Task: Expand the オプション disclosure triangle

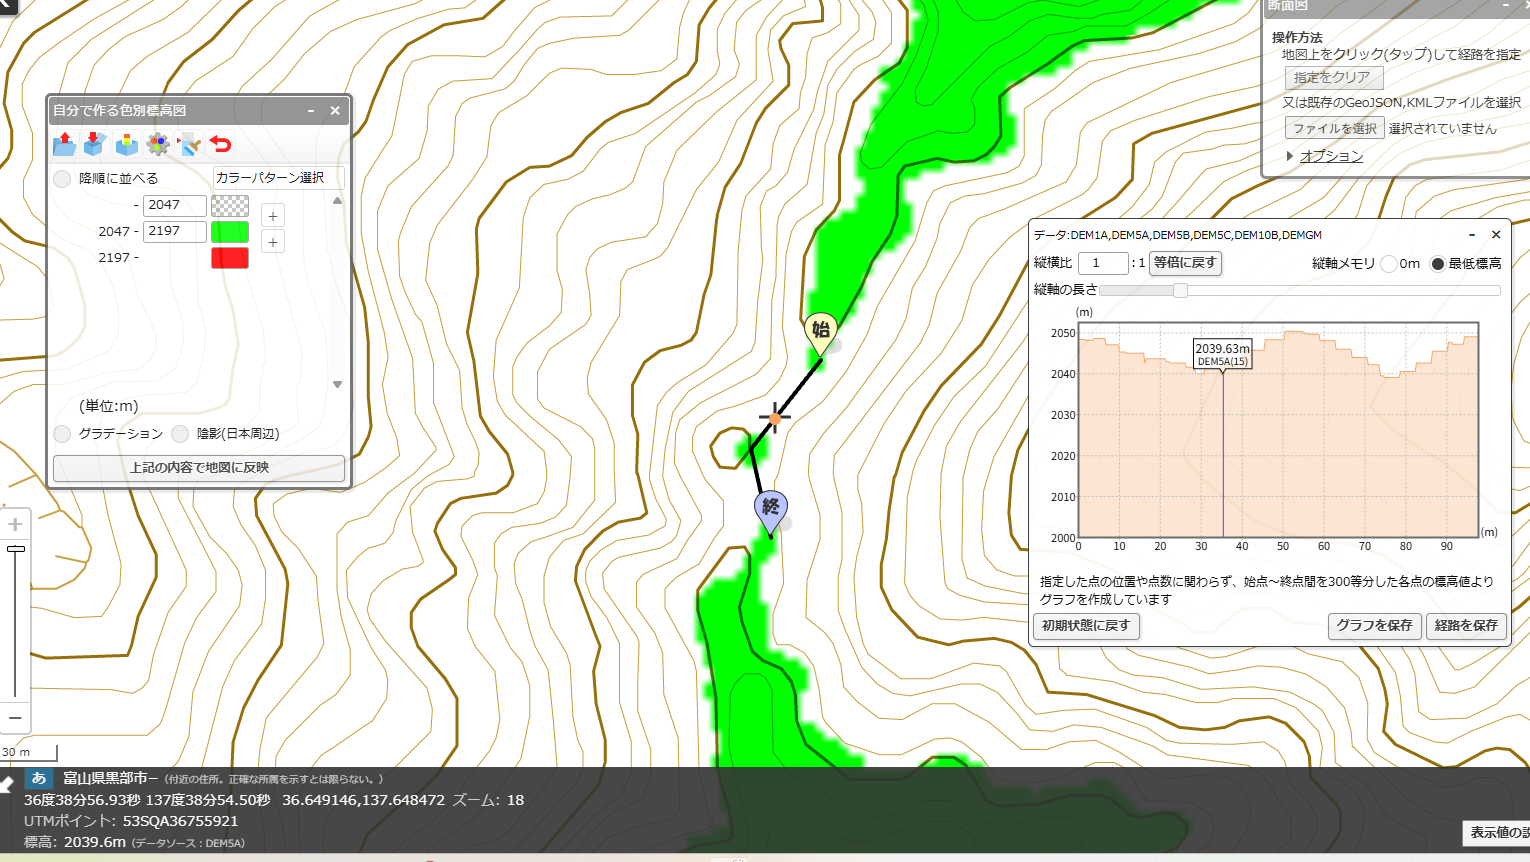Action: pyautogui.click(x=1290, y=156)
